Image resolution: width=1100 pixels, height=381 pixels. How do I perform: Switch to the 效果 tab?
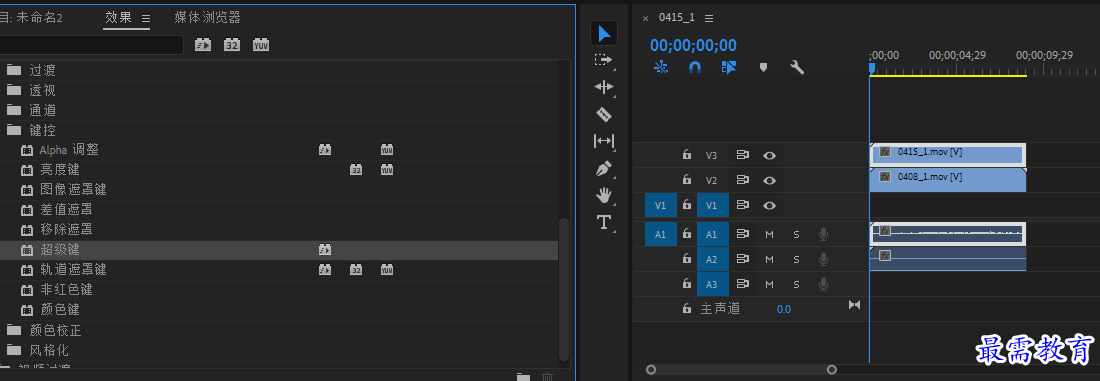click(119, 18)
